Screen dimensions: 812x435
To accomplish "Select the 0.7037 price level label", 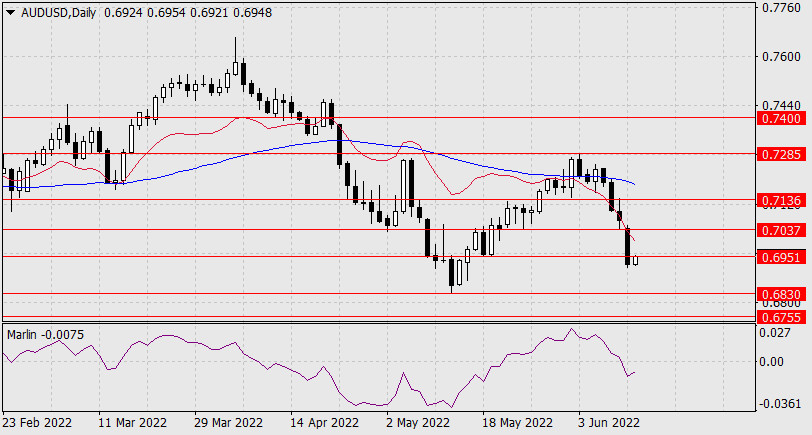I will coord(782,230).
